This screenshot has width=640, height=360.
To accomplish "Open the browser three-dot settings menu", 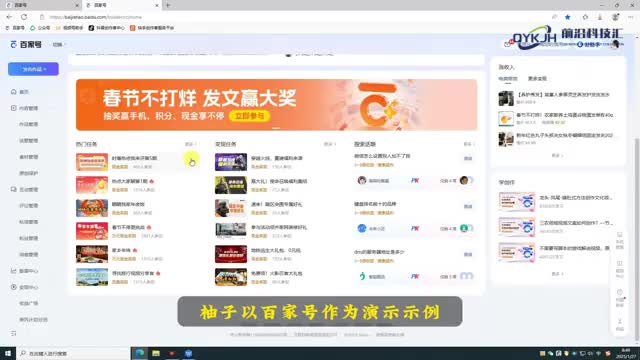I will [631, 17].
